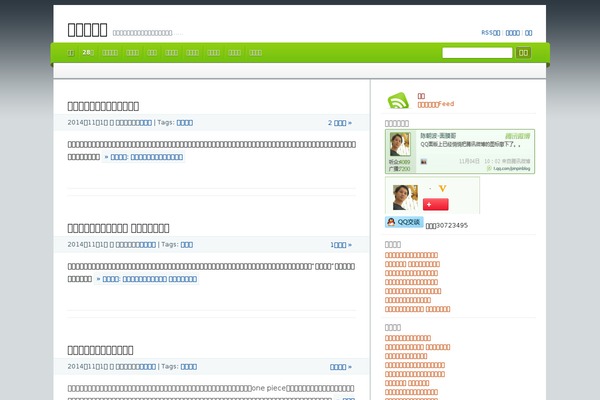This screenshot has height=400, width=600.
Task: Start a chat with the QQ penguin button
Action: (x=404, y=222)
